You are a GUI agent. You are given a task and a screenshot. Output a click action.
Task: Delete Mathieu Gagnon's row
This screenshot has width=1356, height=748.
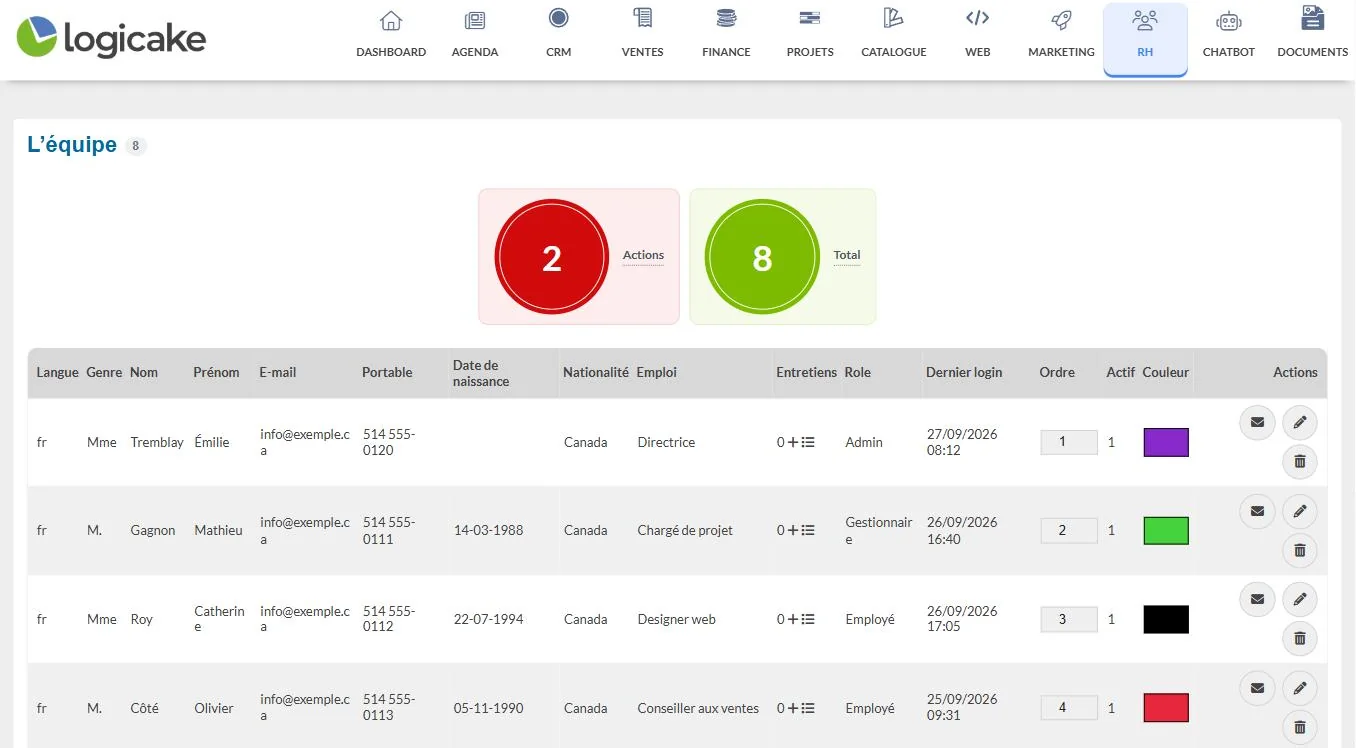(x=1300, y=550)
